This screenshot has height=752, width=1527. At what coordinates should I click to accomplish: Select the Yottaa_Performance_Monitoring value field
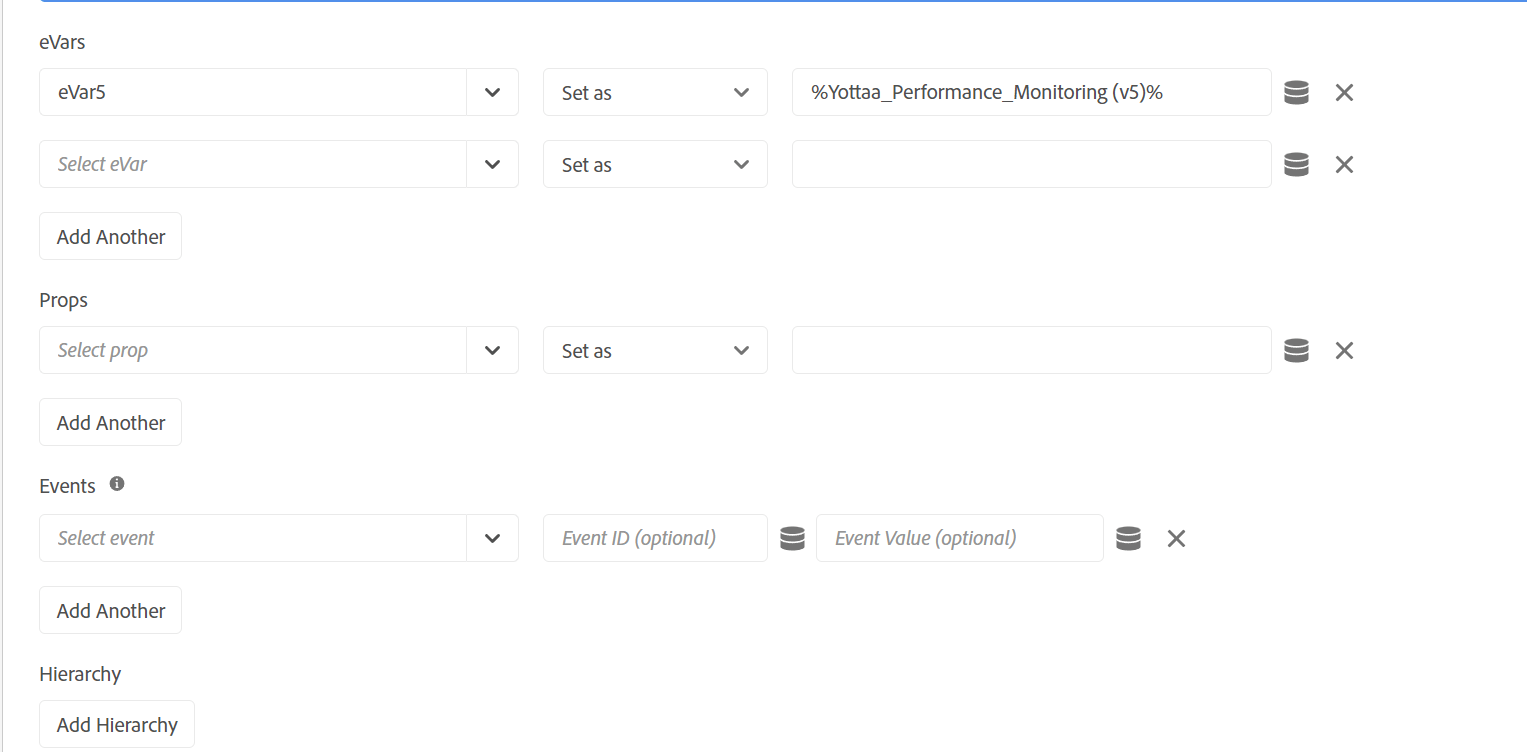pos(1031,92)
